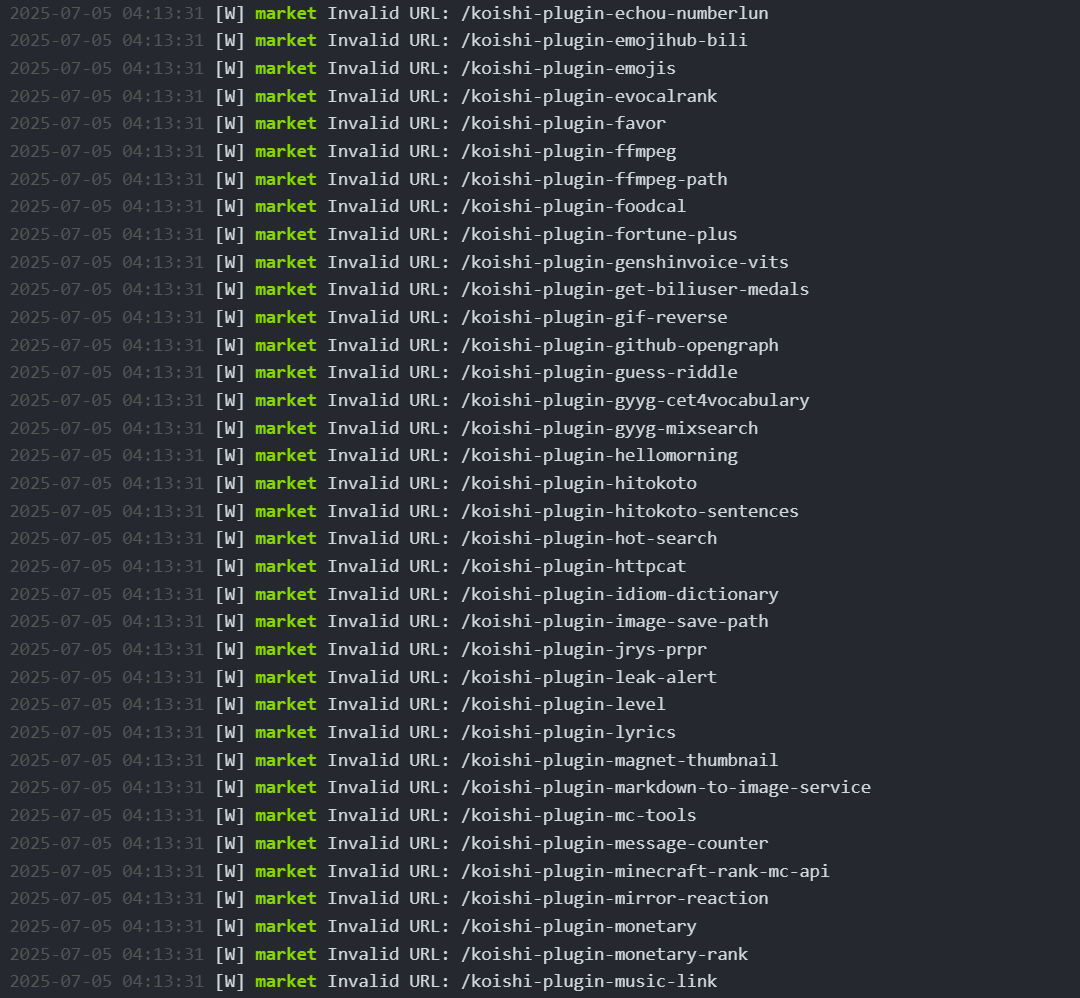This screenshot has height=998, width=1080.
Task: Click the /koishi-plugin-music-link URL text
Action: [x=589, y=981]
